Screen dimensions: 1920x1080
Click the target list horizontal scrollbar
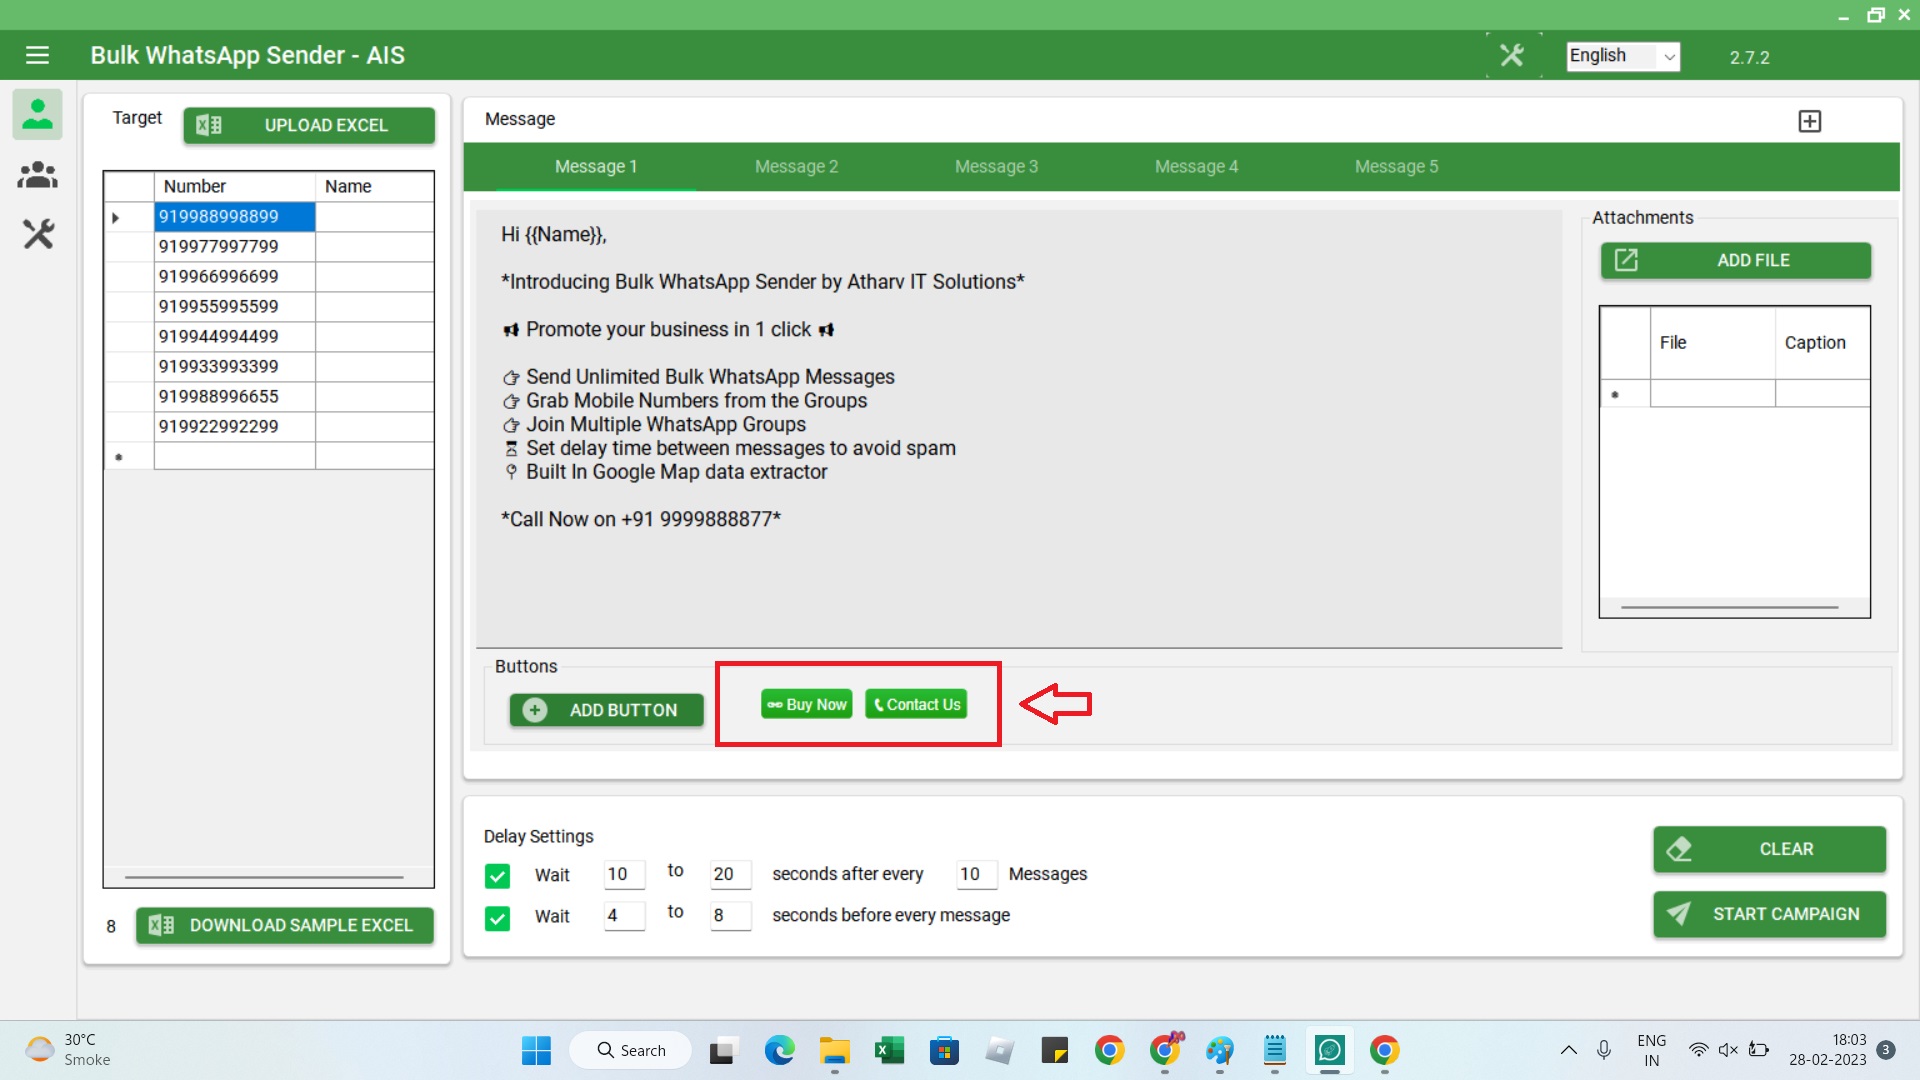265,877
